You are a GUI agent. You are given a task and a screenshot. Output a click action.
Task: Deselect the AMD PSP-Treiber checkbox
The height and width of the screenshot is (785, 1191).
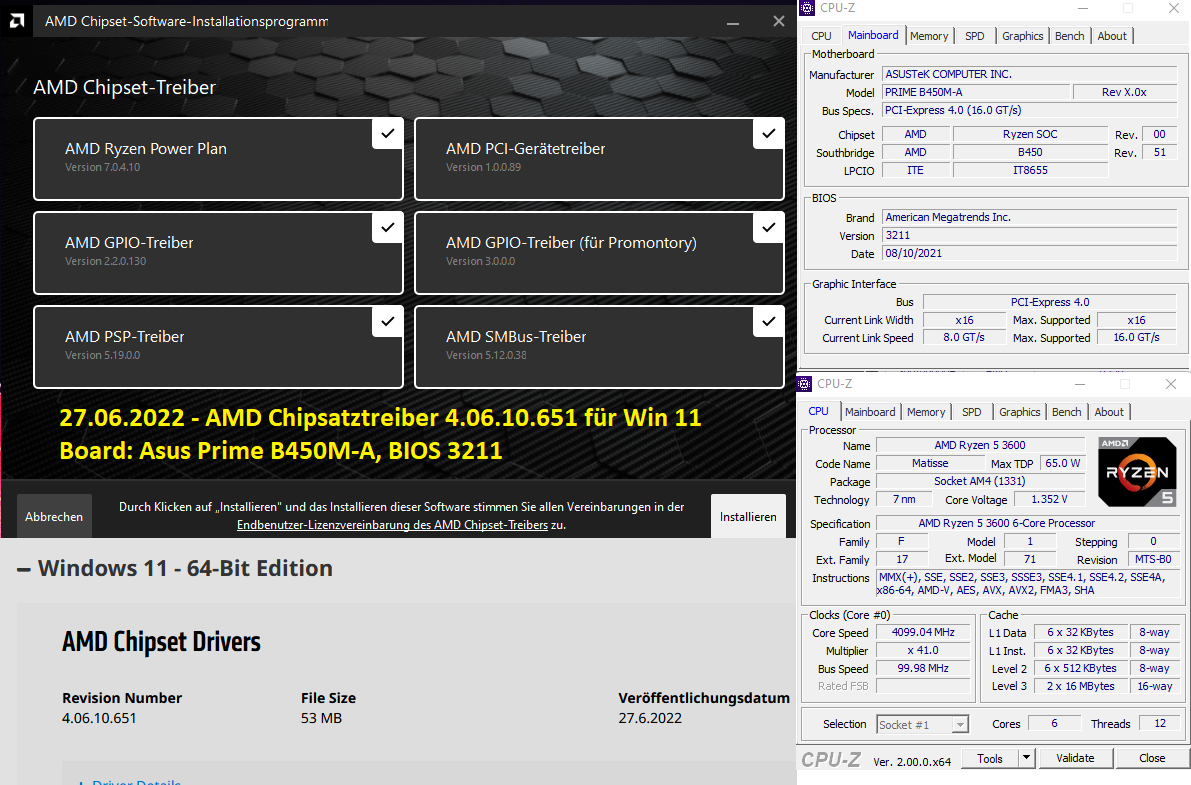pyautogui.click(x=387, y=321)
